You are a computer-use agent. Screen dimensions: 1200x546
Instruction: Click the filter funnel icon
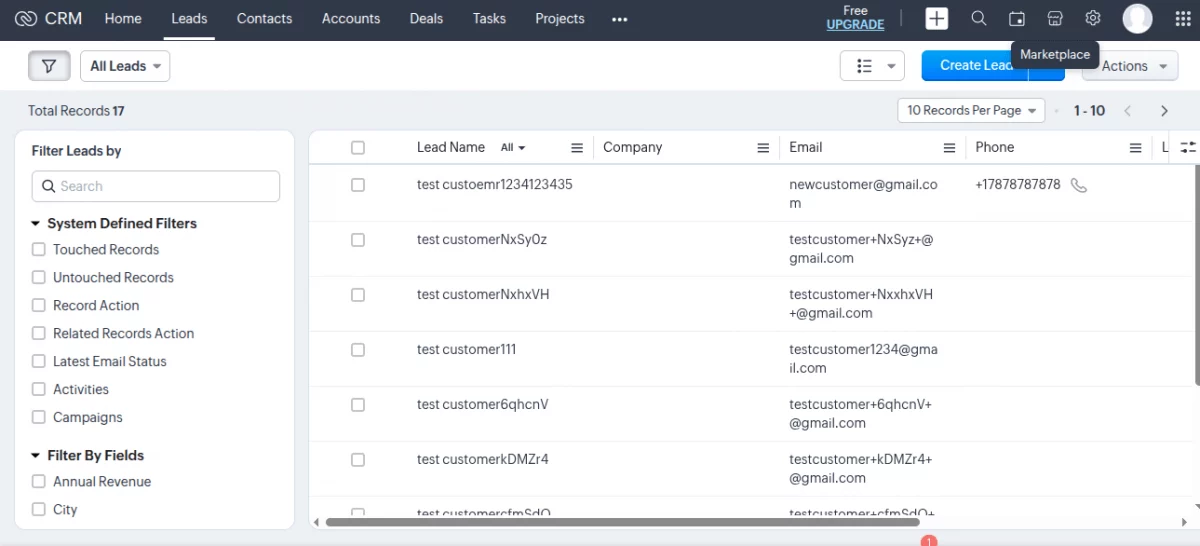click(49, 66)
